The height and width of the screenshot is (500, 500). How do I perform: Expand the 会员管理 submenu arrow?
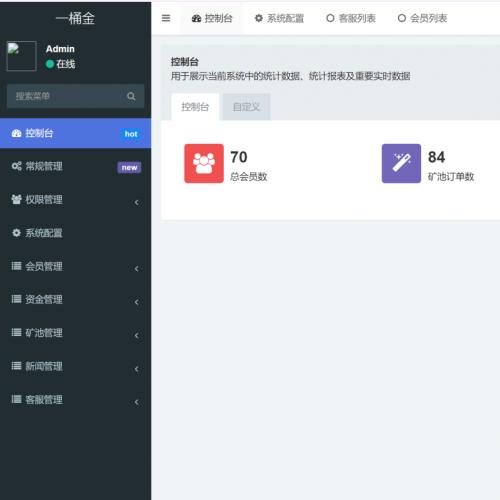click(x=137, y=269)
